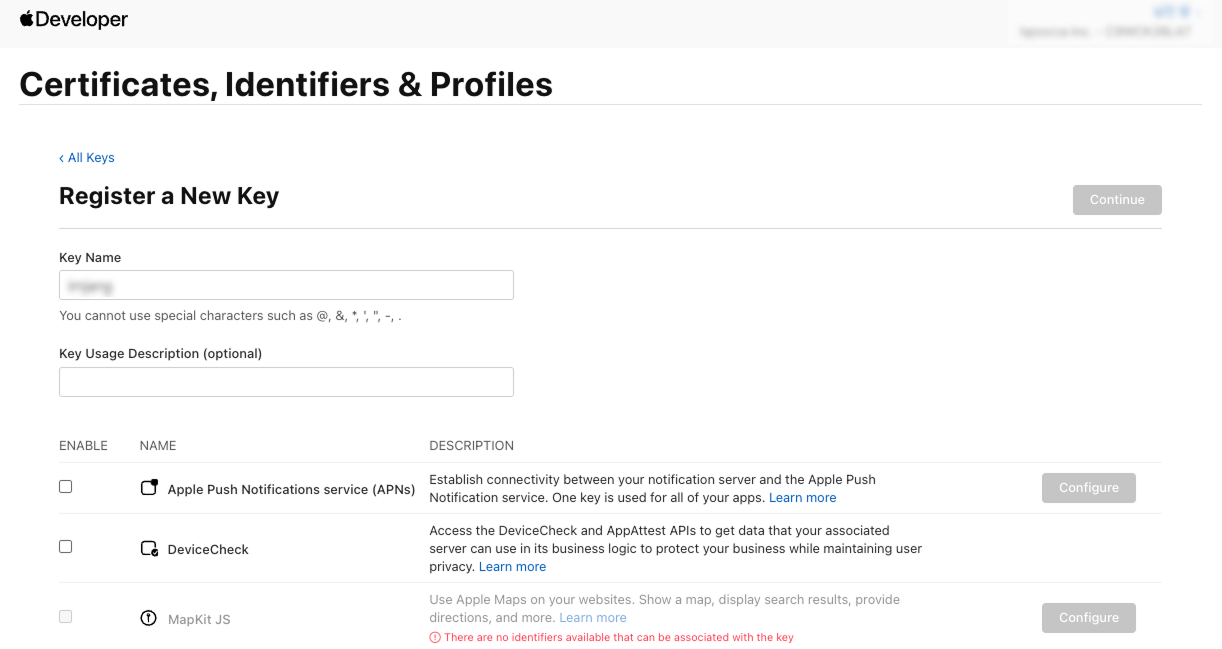Follow the MapKit JS Learn more link
Image resolution: width=1222 pixels, height=649 pixels.
tap(593, 618)
